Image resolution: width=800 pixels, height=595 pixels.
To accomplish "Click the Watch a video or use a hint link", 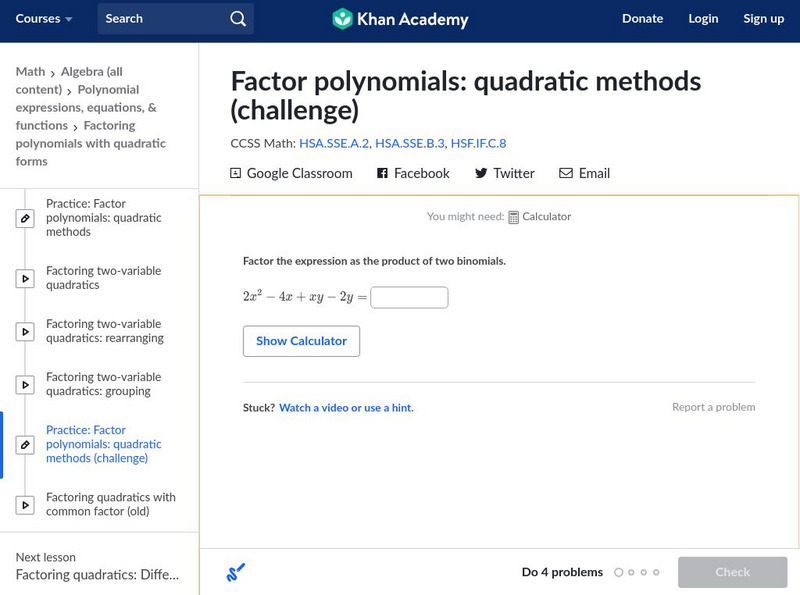I will [x=346, y=408].
